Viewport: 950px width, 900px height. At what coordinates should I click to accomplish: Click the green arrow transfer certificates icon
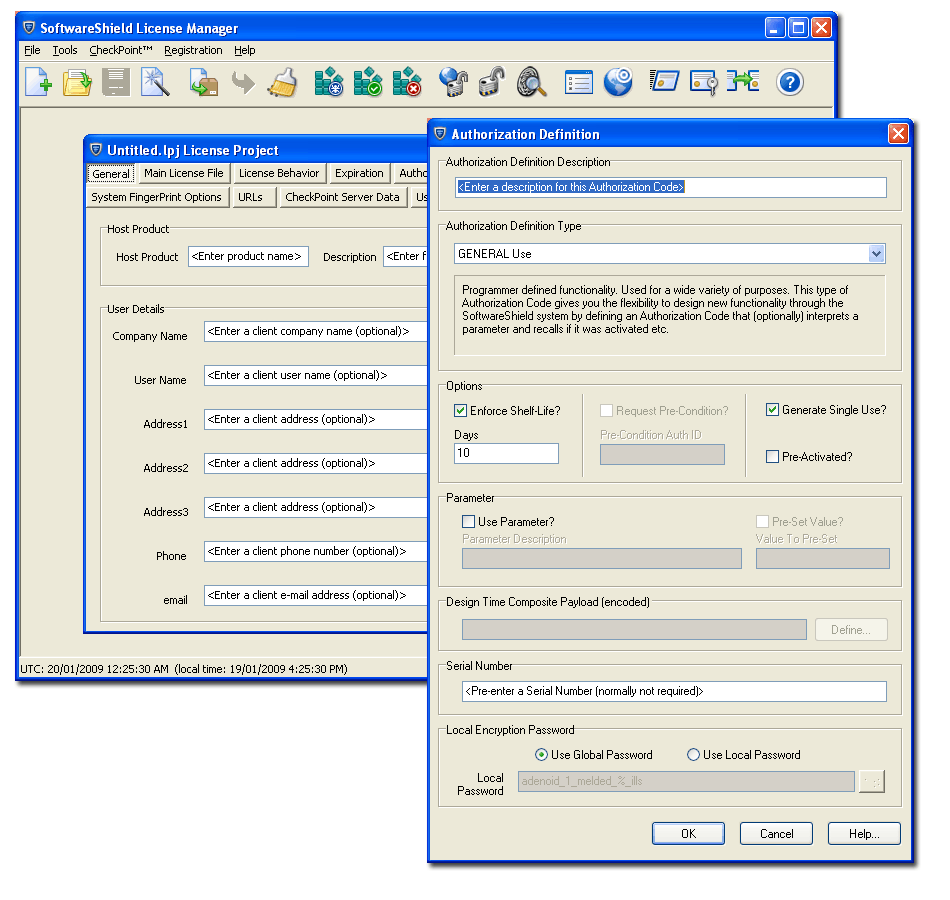coord(743,81)
